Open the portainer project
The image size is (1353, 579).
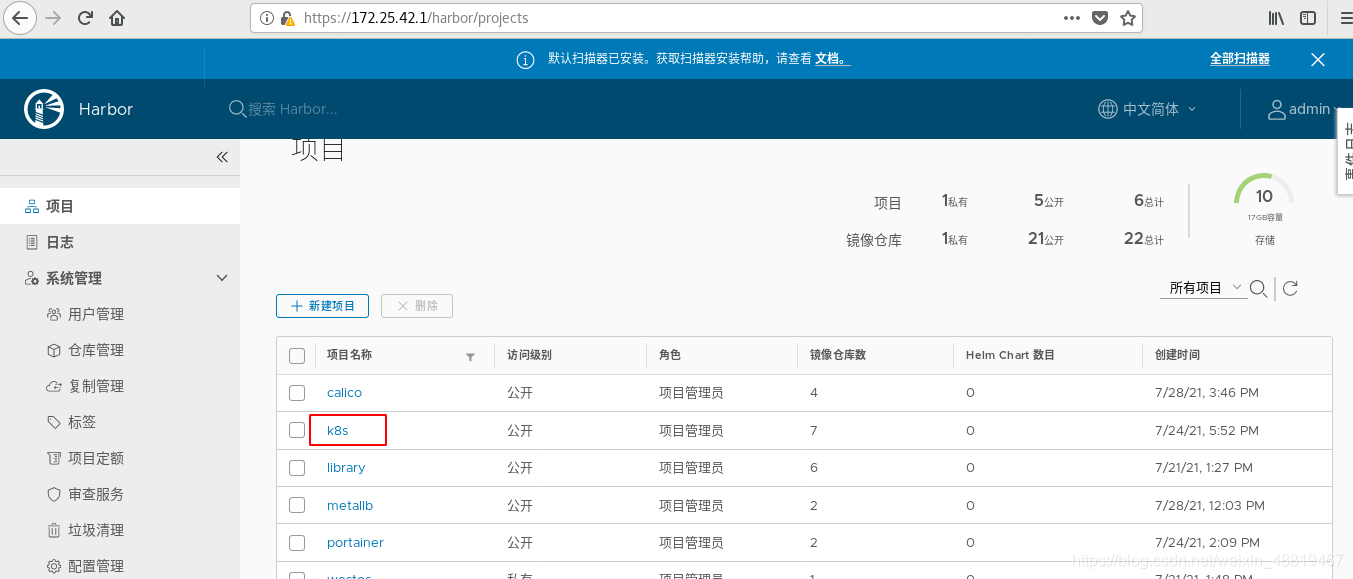point(355,543)
